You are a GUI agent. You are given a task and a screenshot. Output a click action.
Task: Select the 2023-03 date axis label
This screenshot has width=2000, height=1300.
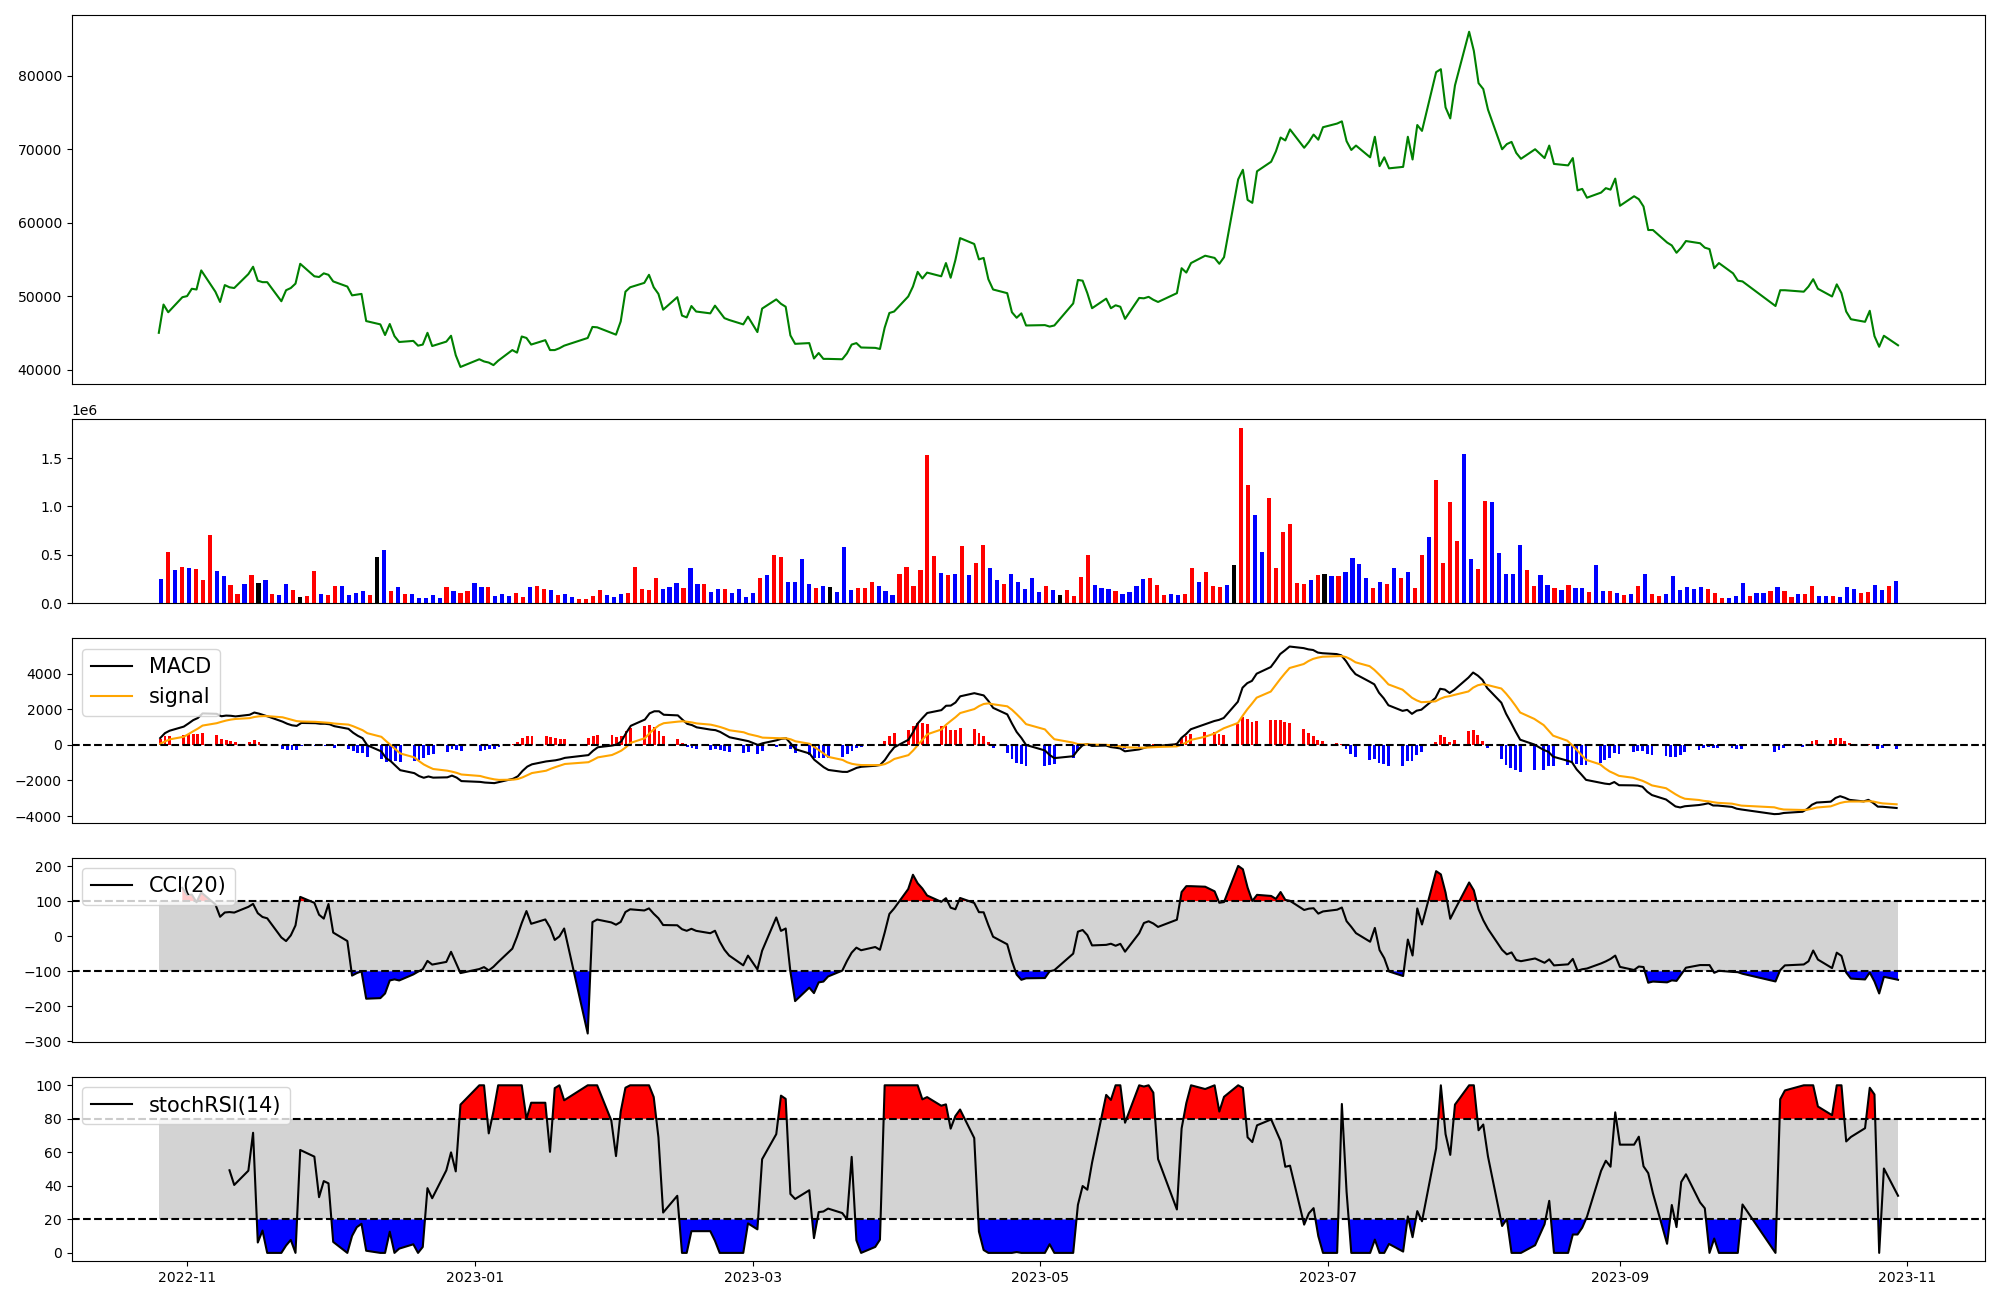[x=752, y=1276]
